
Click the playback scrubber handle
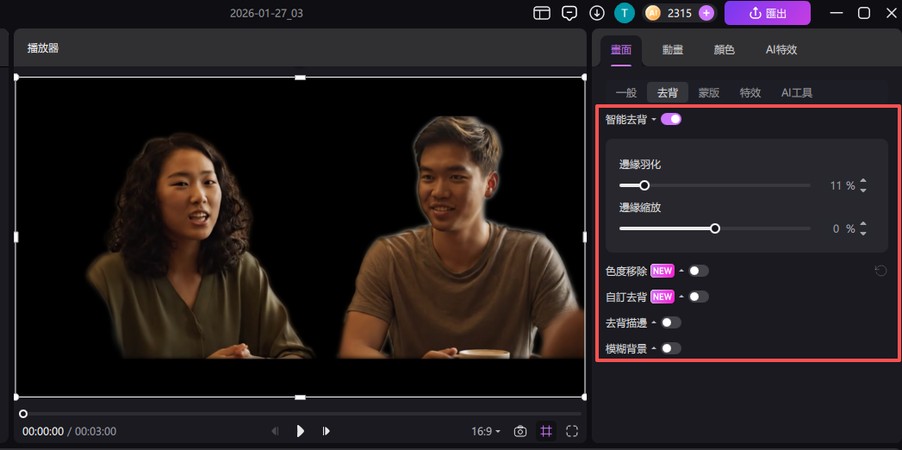tap(23, 414)
